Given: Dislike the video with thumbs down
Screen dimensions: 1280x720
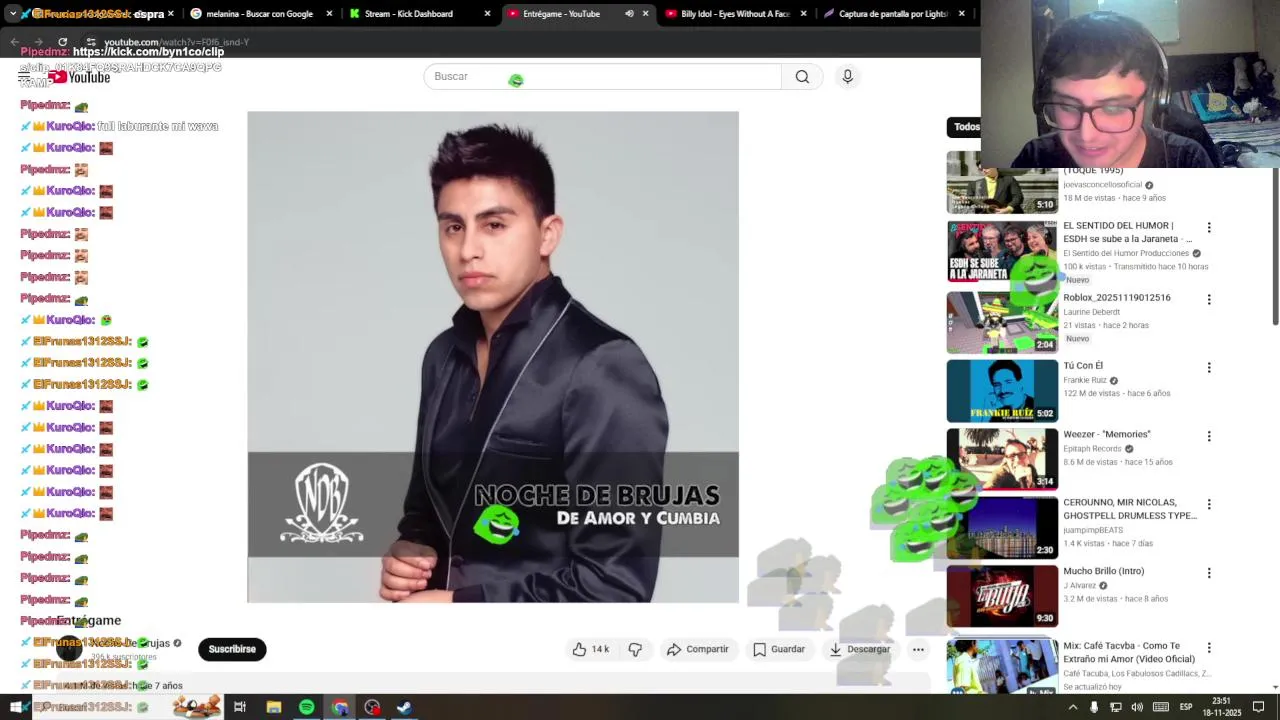Looking at the screenshot, I should [x=635, y=649].
